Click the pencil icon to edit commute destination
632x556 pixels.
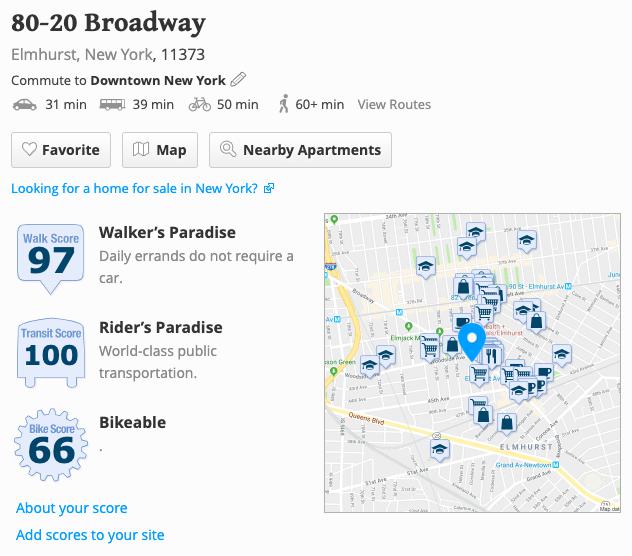coord(237,79)
